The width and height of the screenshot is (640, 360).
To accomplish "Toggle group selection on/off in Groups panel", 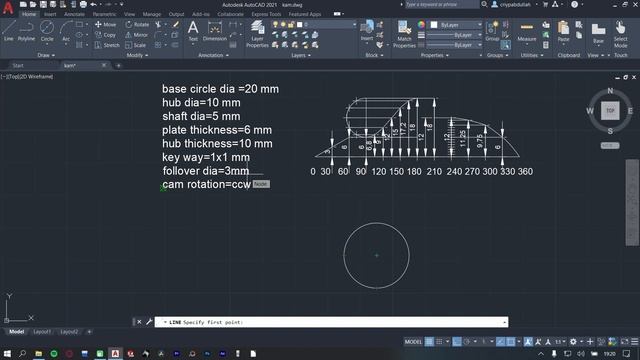I will [506, 45].
